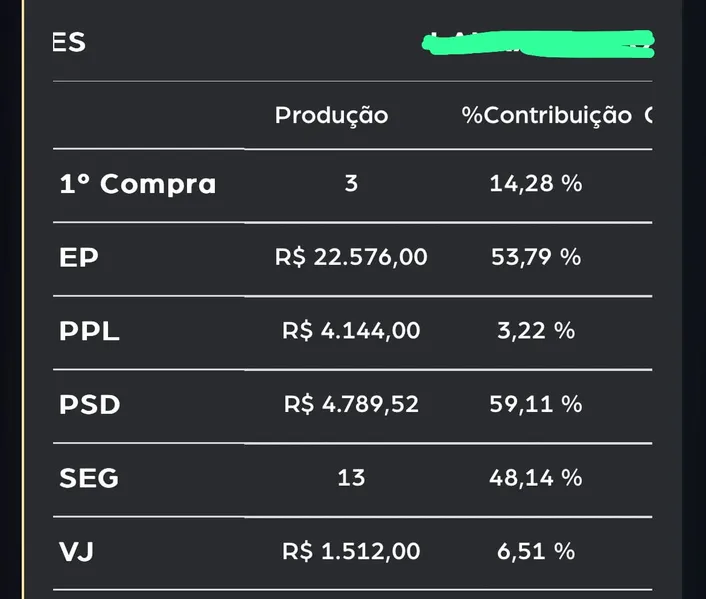Click the Produção column header
The height and width of the screenshot is (599, 706).
click(x=331, y=116)
